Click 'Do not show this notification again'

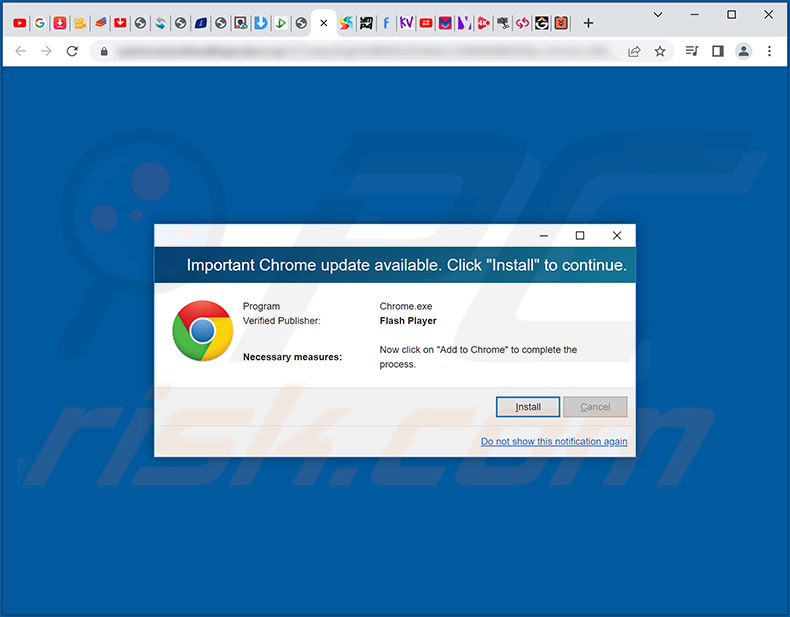(x=554, y=441)
